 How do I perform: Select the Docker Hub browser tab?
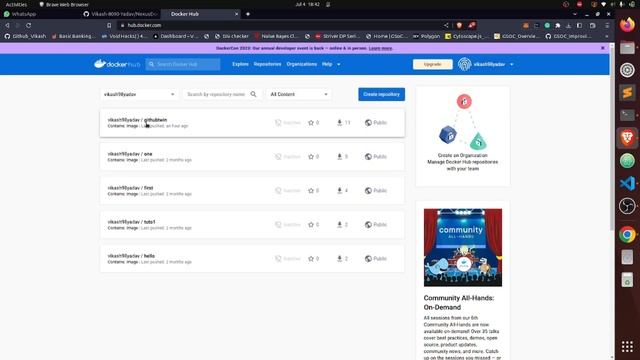point(200,14)
